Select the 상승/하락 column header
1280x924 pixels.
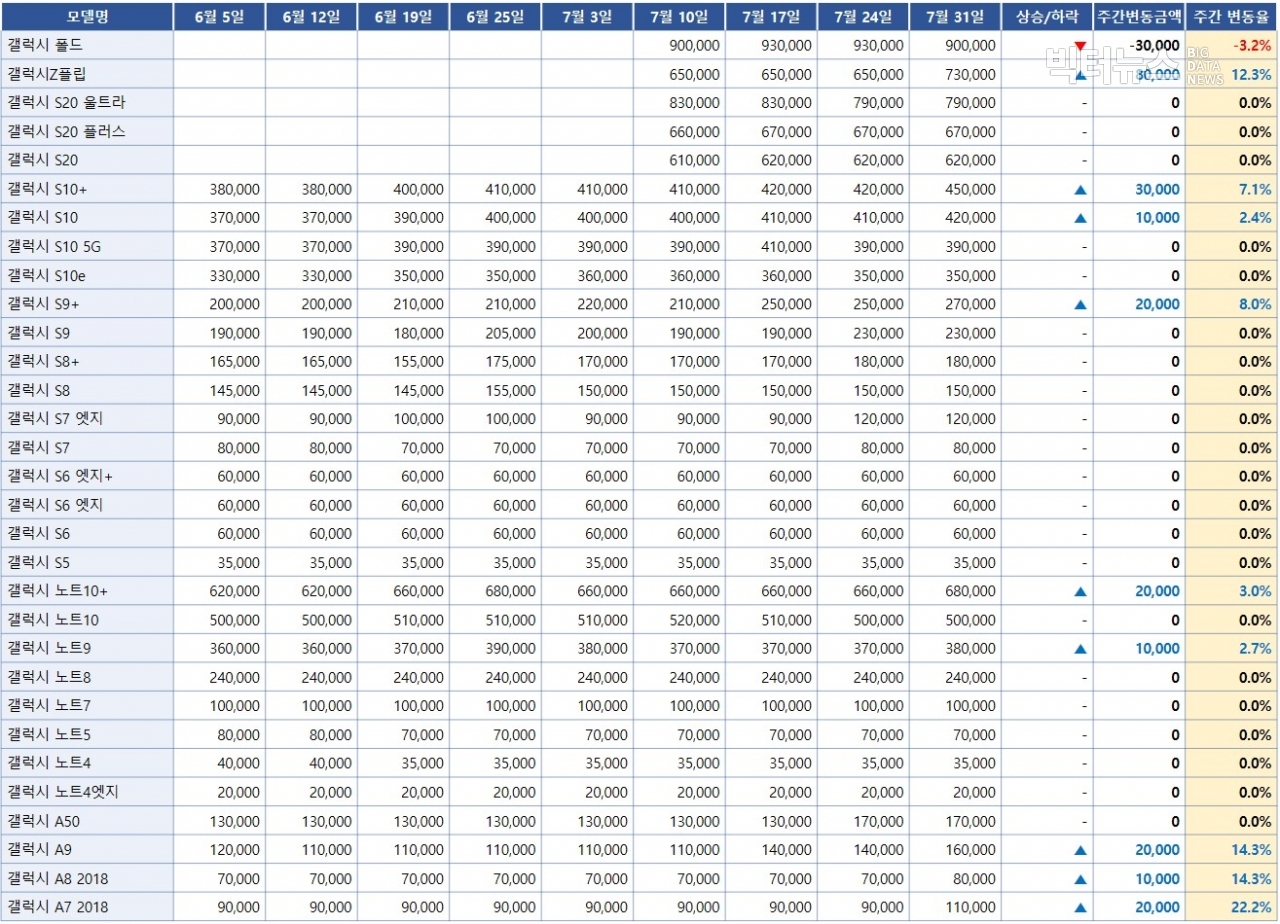coord(1047,16)
